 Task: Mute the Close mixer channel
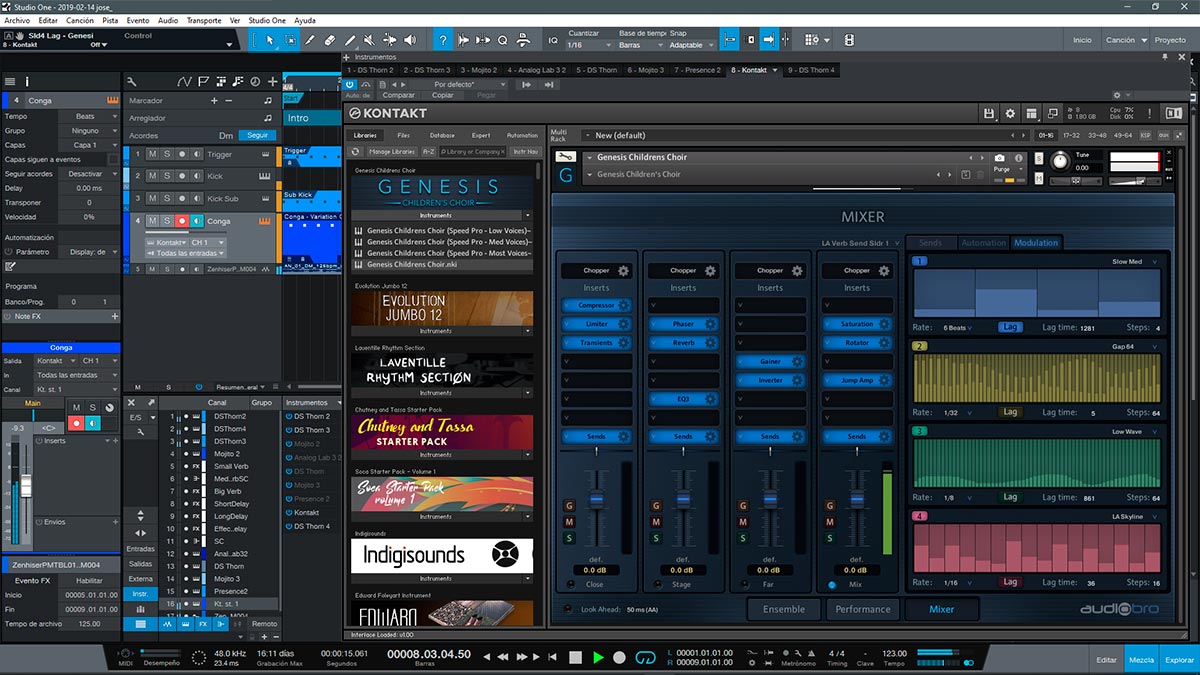point(570,522)
